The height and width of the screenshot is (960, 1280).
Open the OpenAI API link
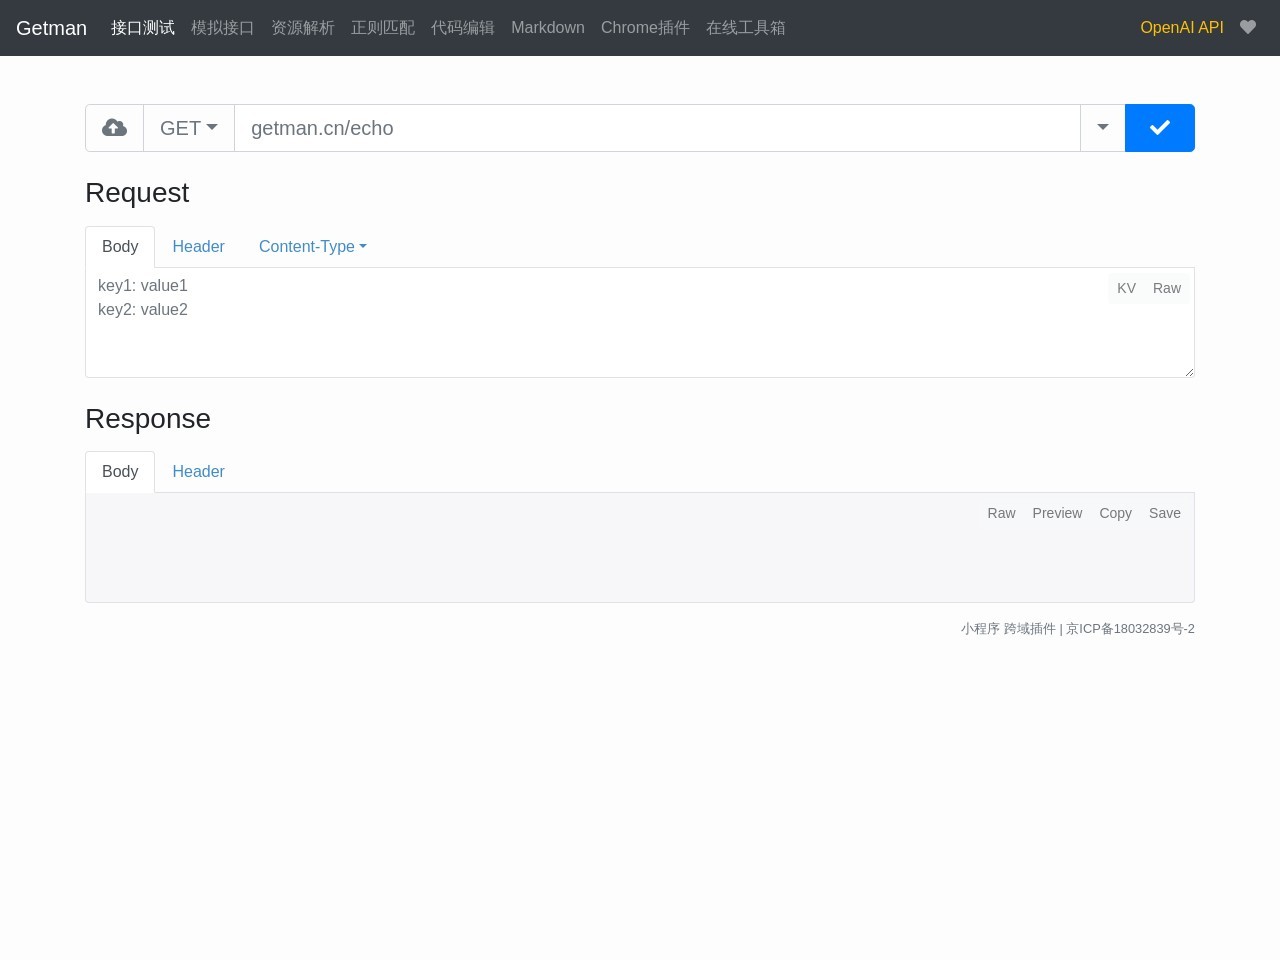tap(1181, 28)
